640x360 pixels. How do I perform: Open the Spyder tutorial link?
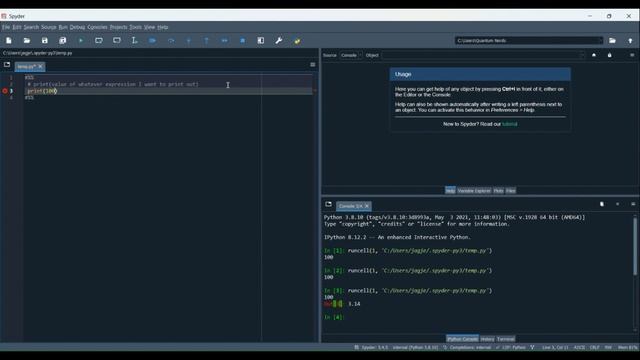[509, 124]
